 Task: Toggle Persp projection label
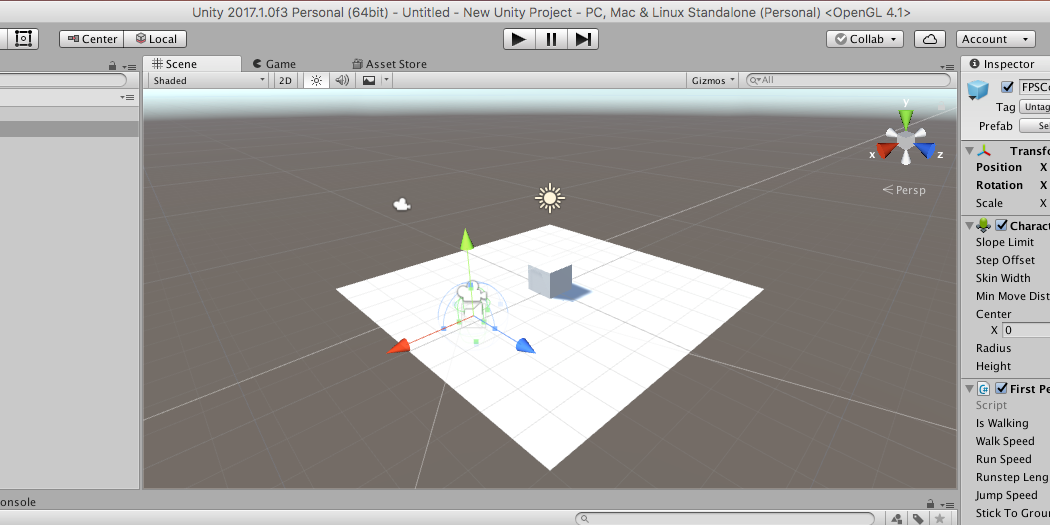[x=904, y=190]
